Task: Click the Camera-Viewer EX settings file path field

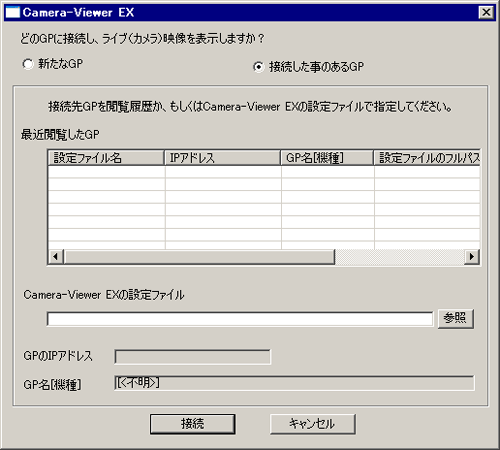Action: [240, 319]
